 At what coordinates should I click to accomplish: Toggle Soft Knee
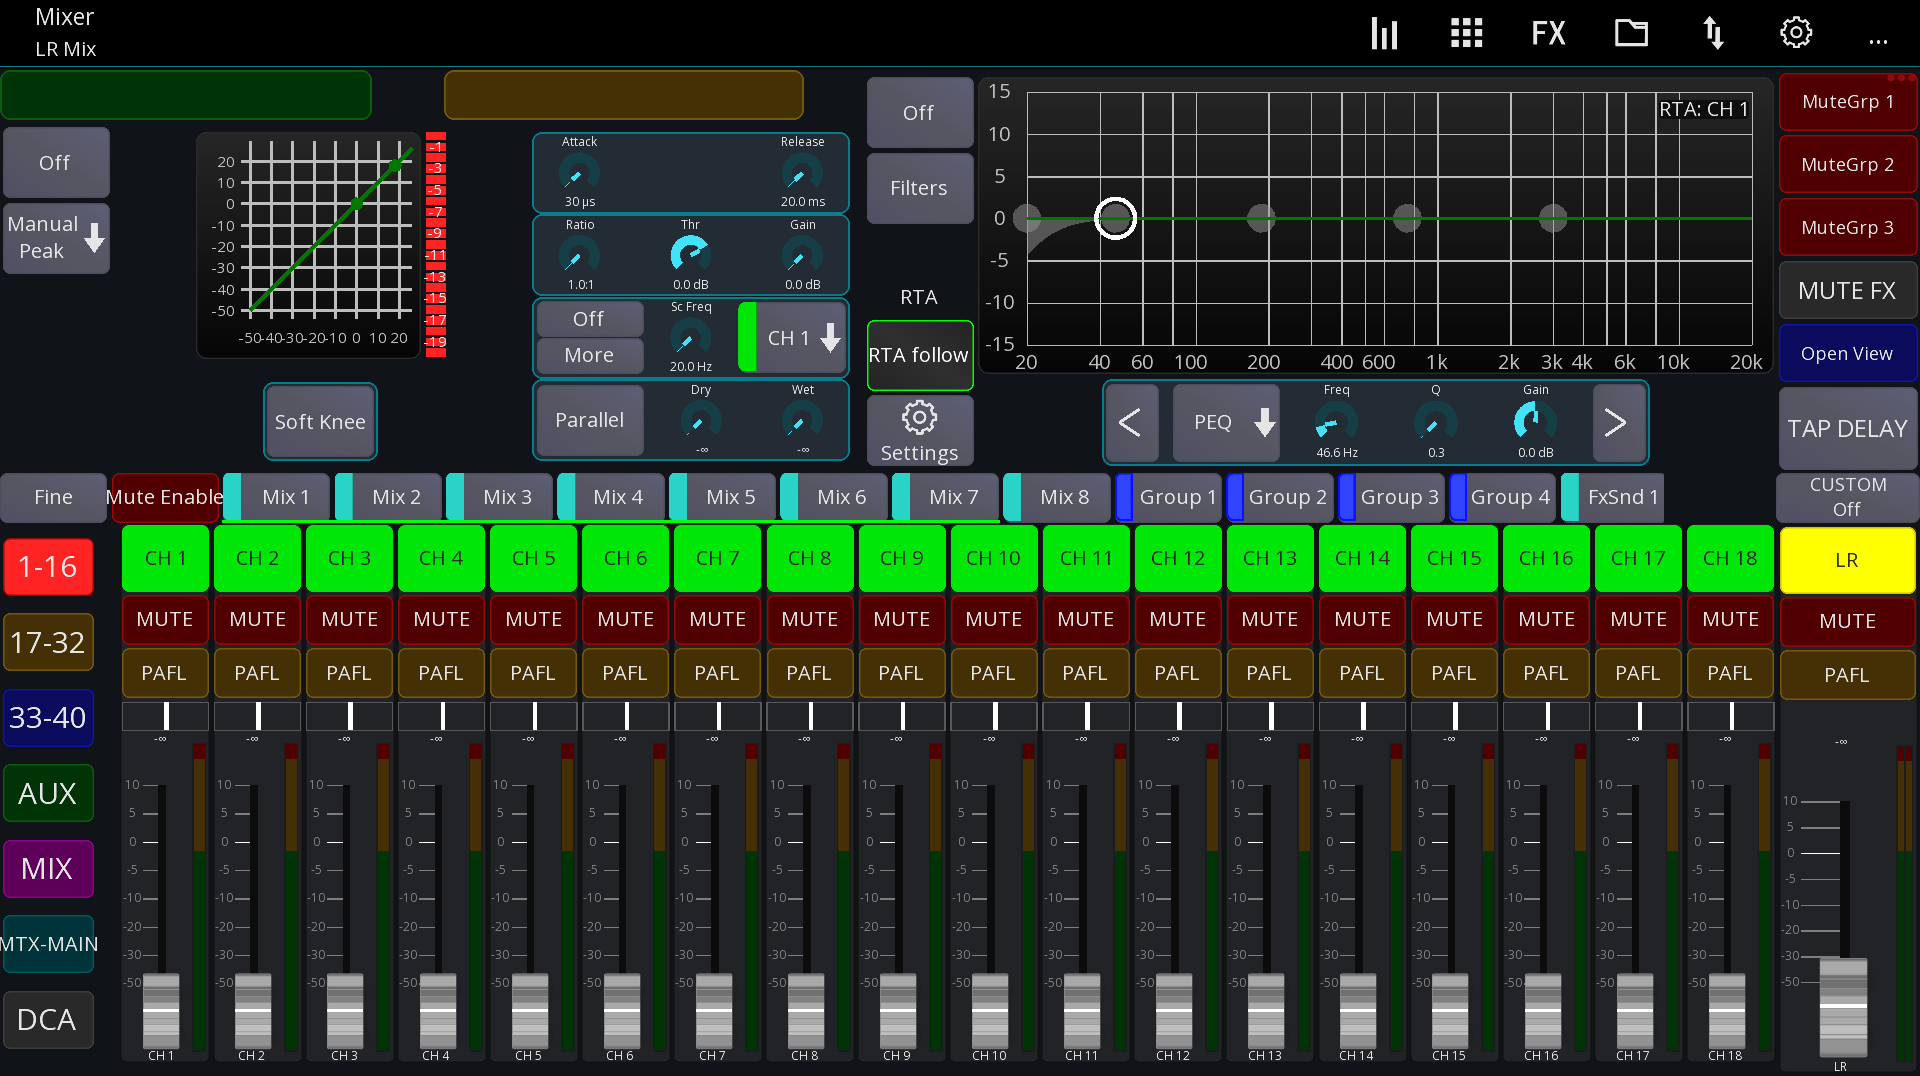[320, 422]
